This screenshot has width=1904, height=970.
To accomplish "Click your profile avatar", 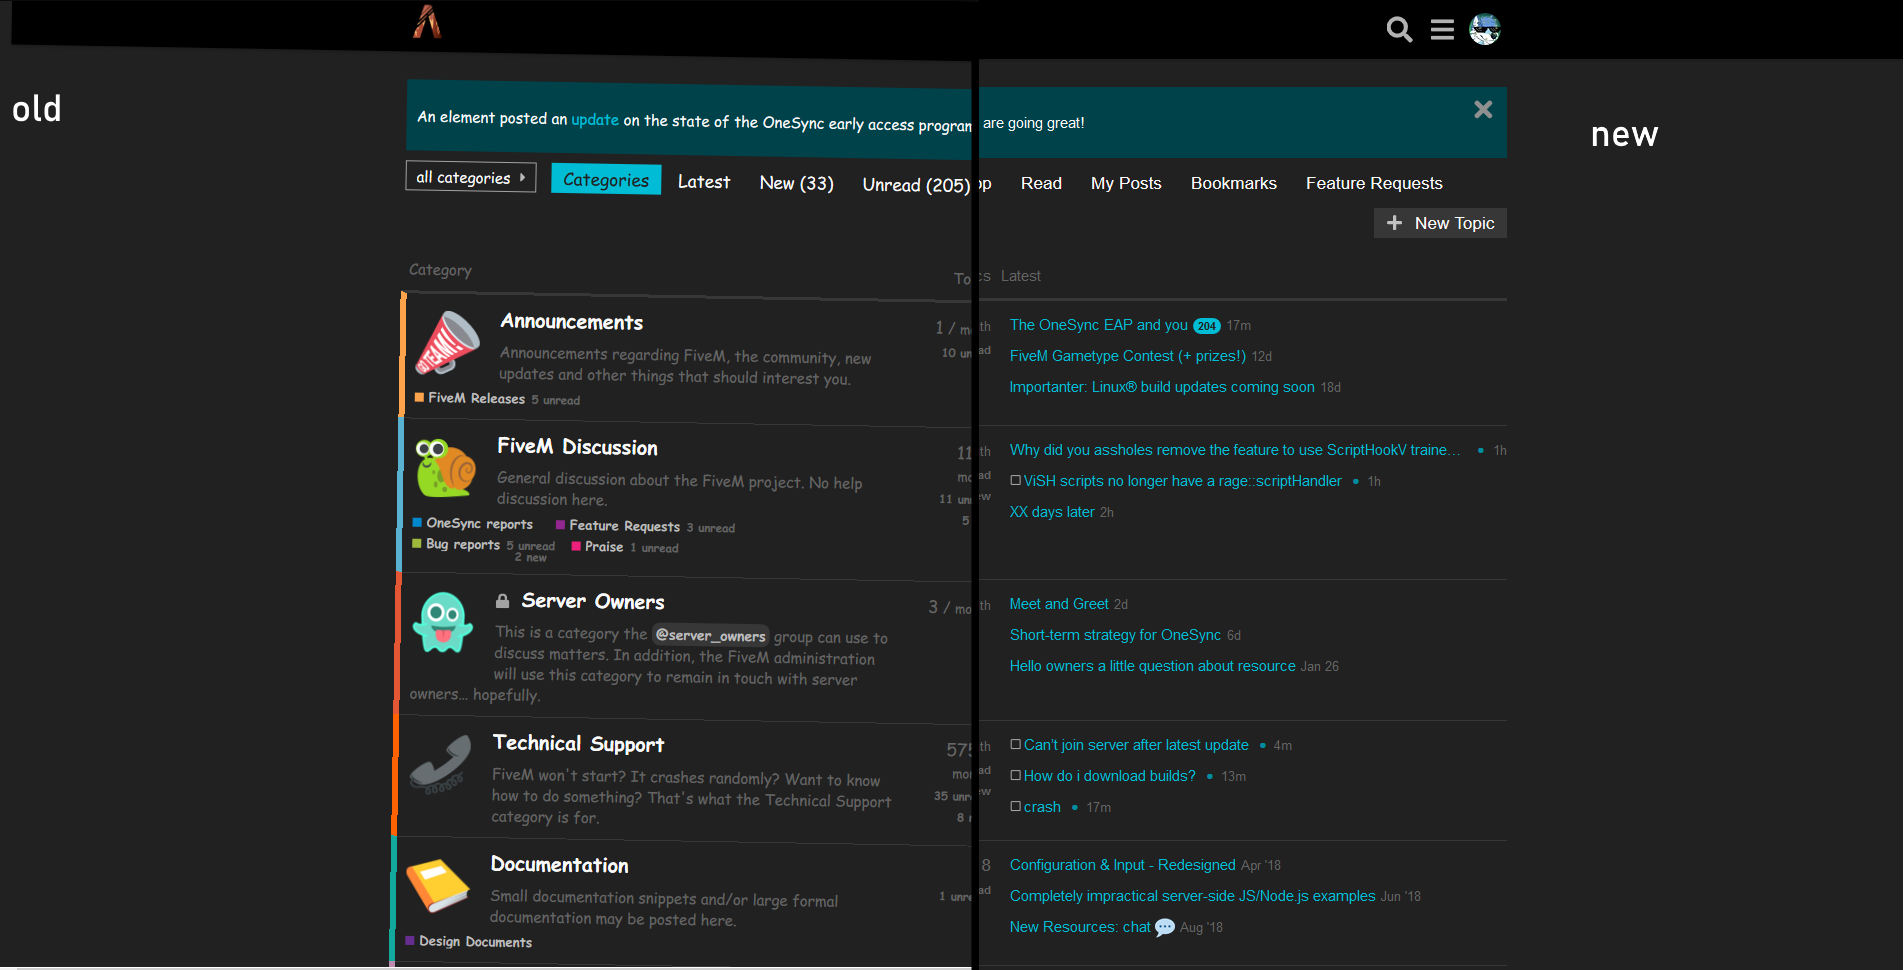I will (x=1485, y=29).
